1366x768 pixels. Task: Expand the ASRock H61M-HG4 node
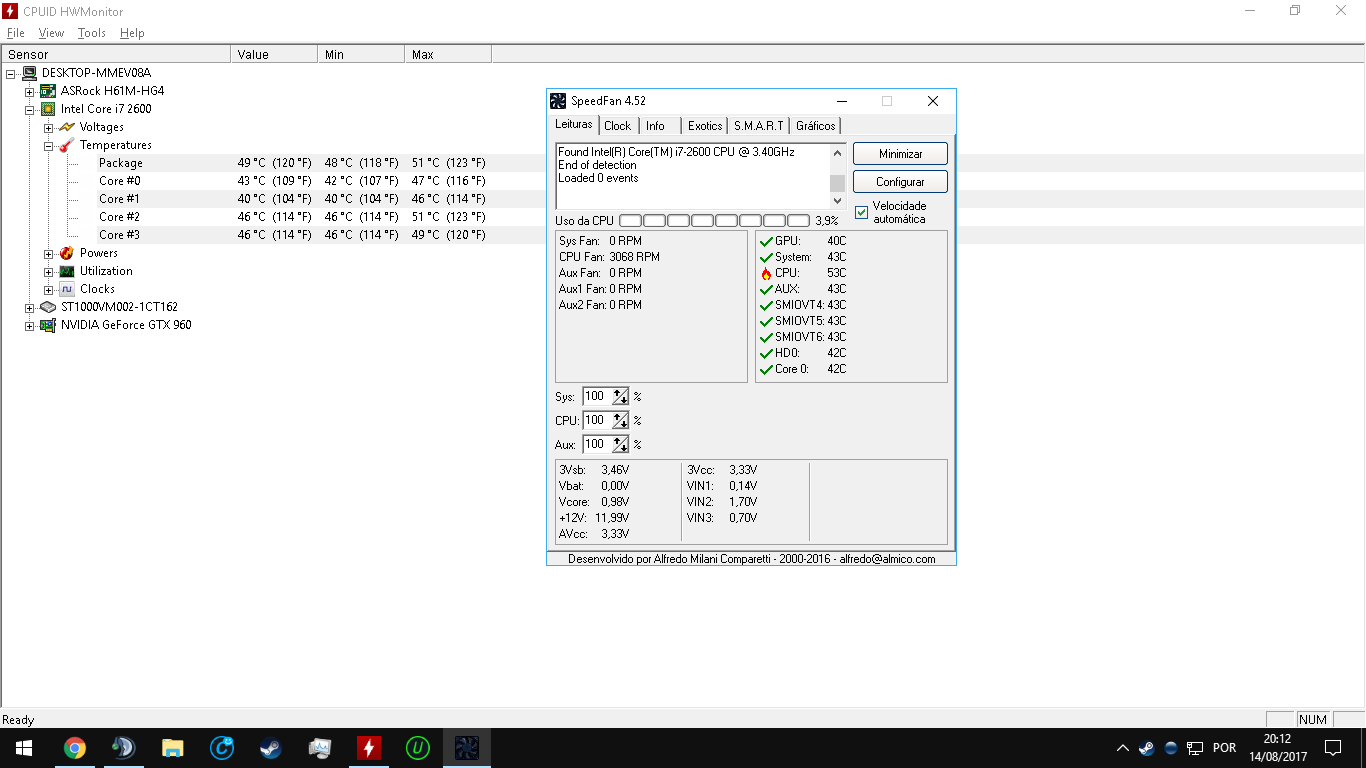click(x=30, y=92)
